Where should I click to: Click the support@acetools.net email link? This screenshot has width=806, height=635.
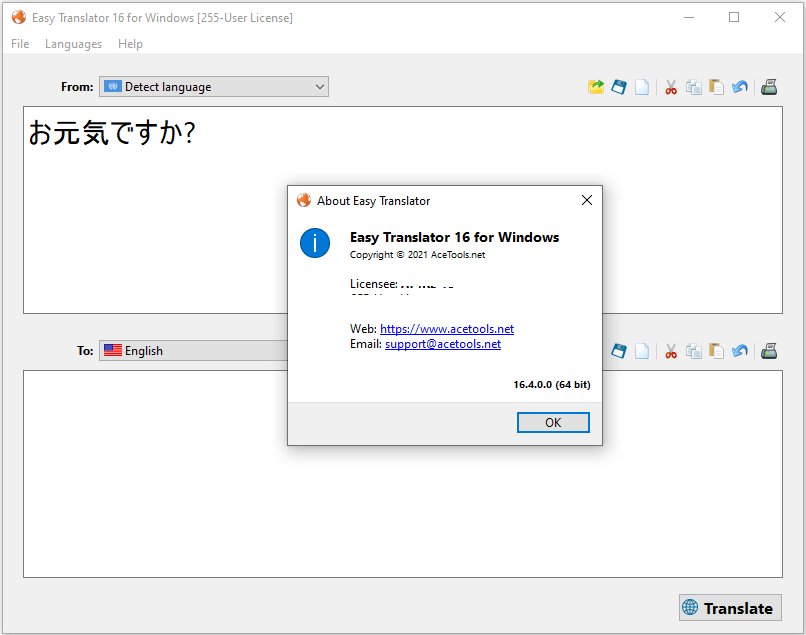coord(443,344)
